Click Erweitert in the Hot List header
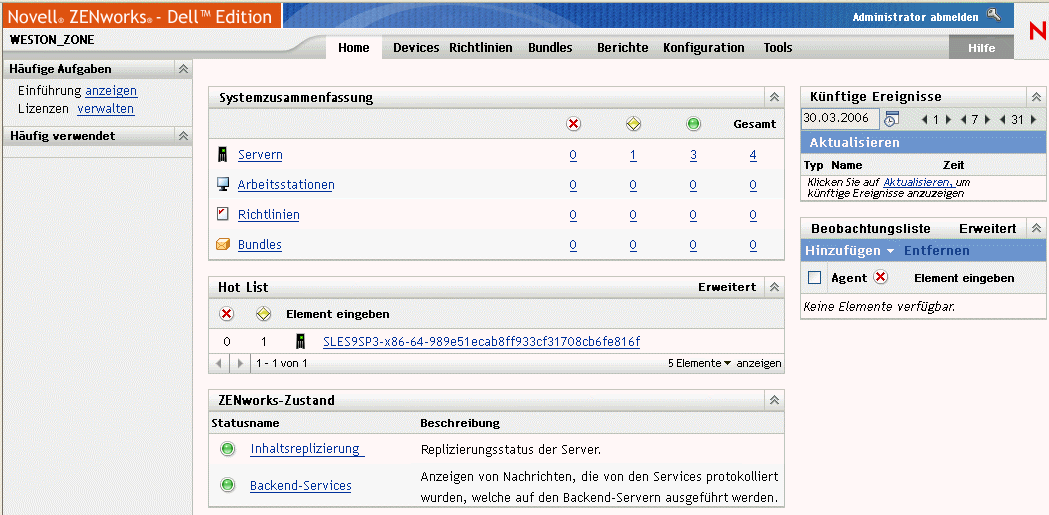1049x515 pixels. (x=727, y=287)
